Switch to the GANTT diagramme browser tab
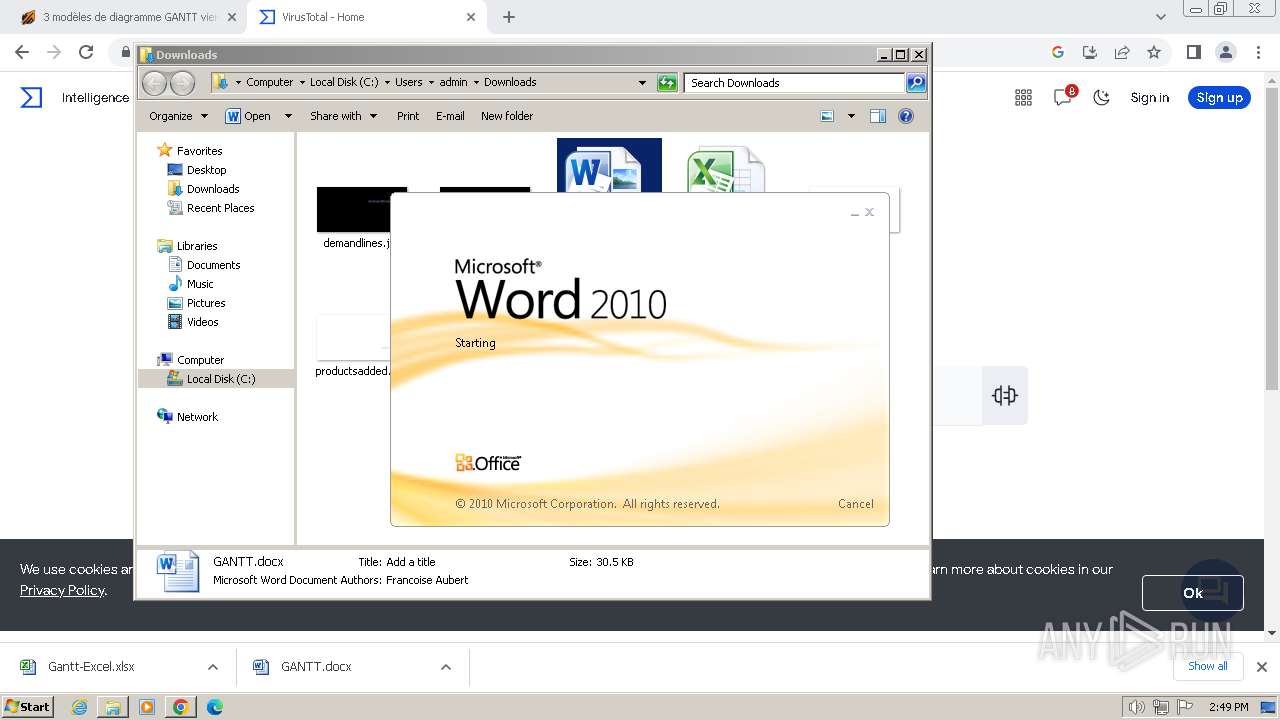The width and height of the screenshot is (1280, 720). click(x=128, y=17)
